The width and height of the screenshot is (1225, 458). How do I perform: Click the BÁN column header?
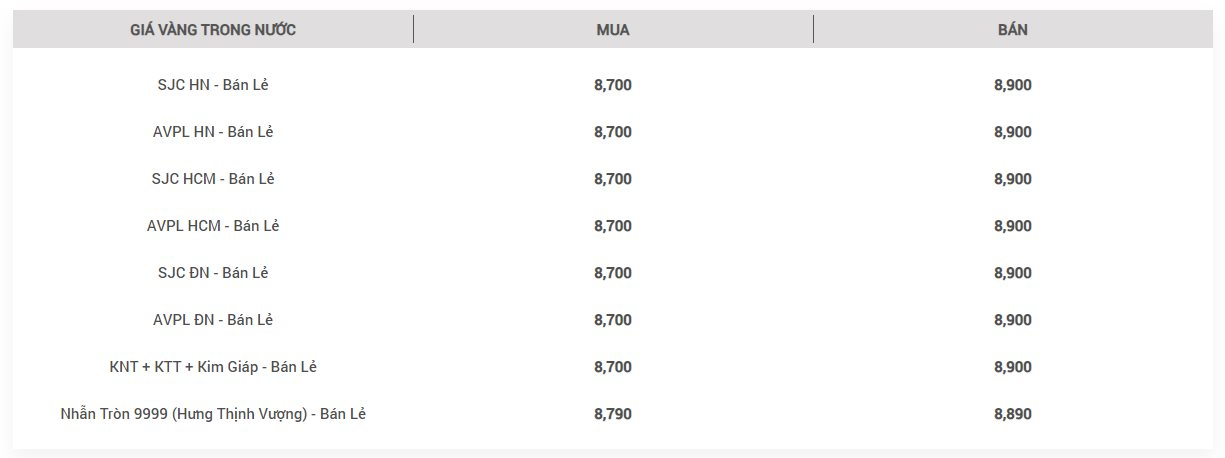pyautogui.click(x=1013, y=30)
